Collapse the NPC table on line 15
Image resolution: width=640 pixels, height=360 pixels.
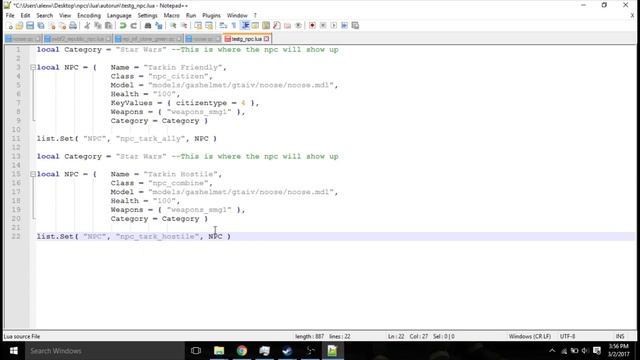33,174
